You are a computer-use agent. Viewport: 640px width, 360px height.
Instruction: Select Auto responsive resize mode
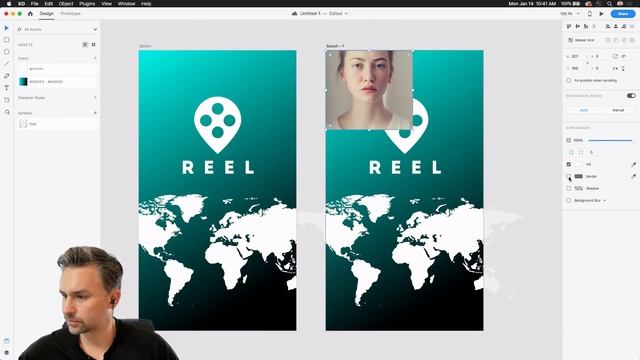coord(584,110)
